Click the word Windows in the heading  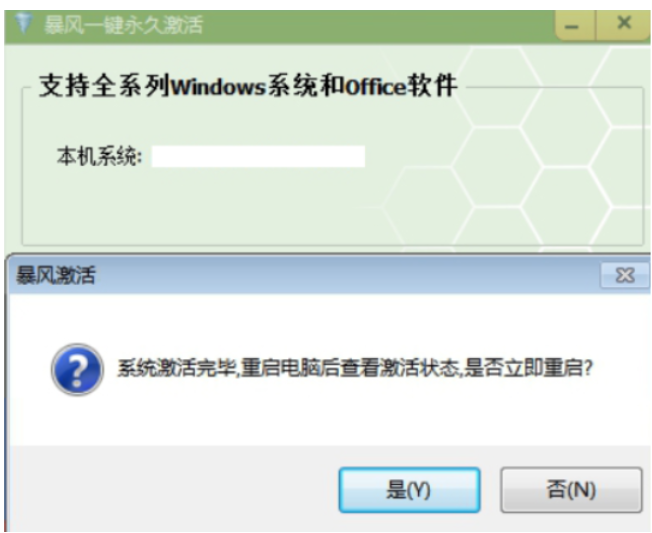(218, 87)
